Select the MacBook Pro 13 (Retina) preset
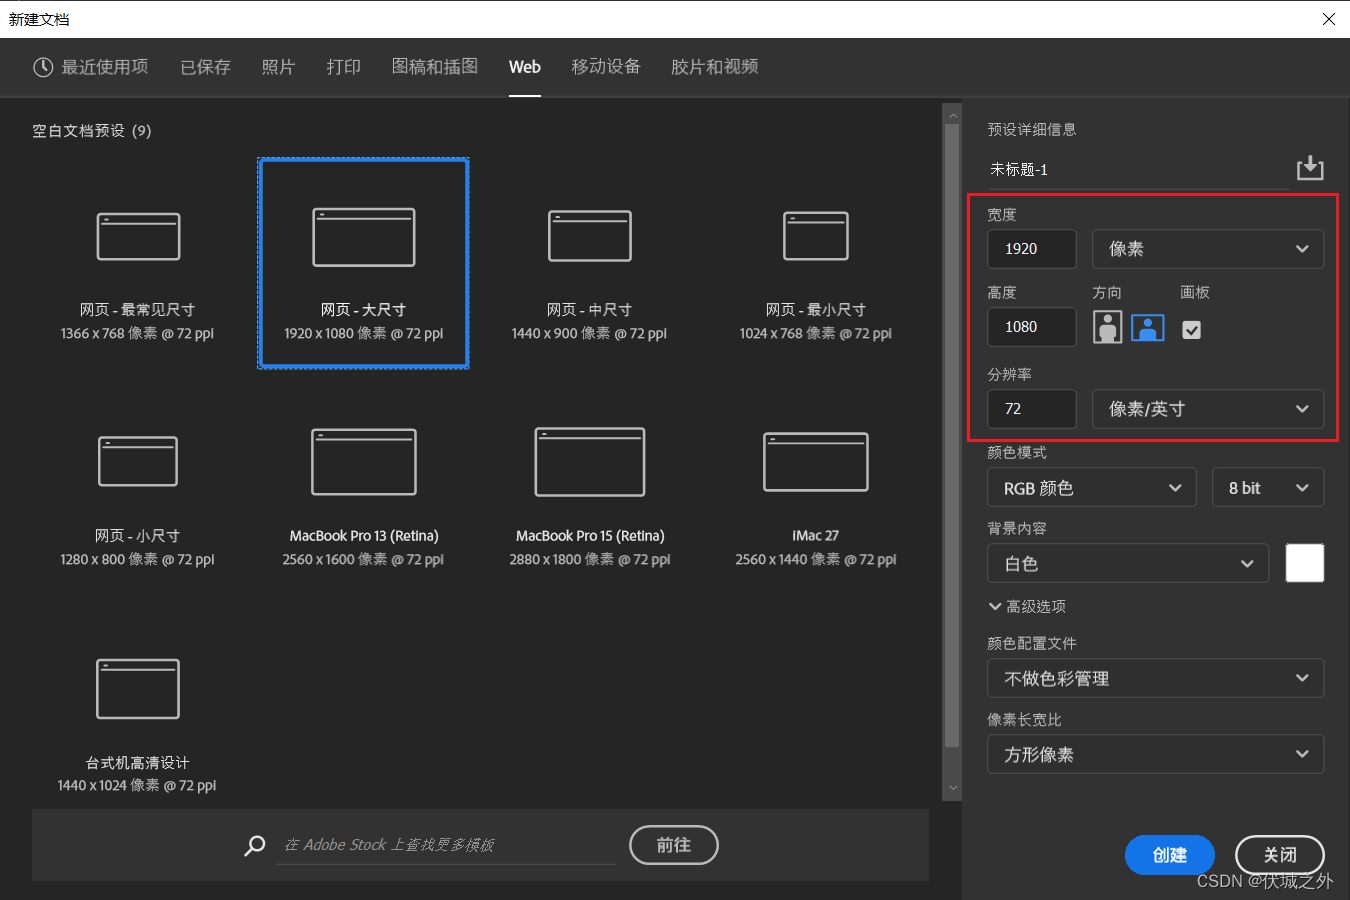1350x900 pixels. [x=363, y=462]
